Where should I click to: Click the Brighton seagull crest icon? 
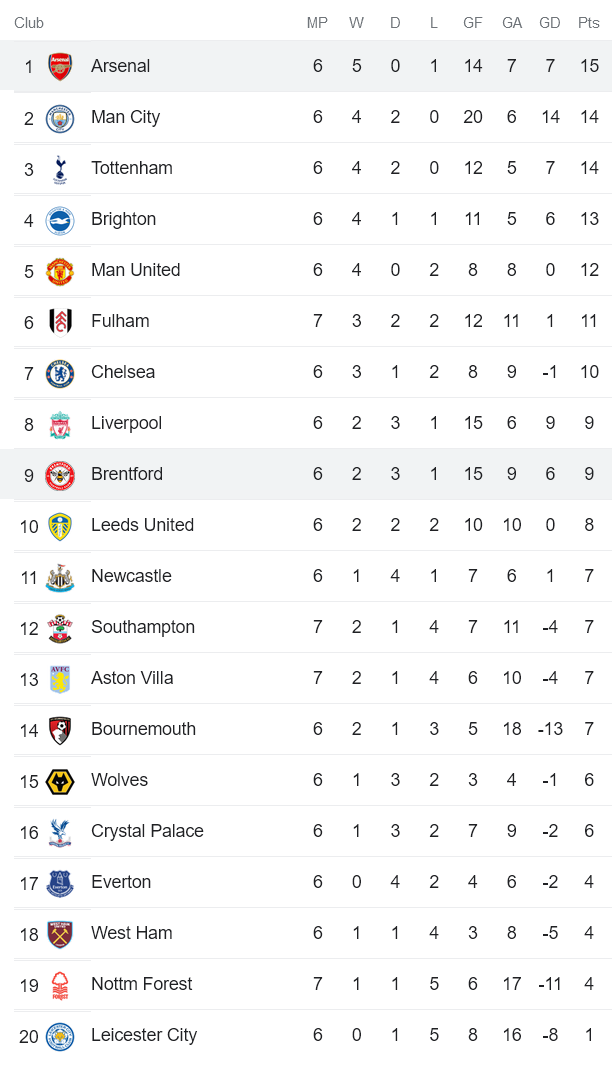60,219
